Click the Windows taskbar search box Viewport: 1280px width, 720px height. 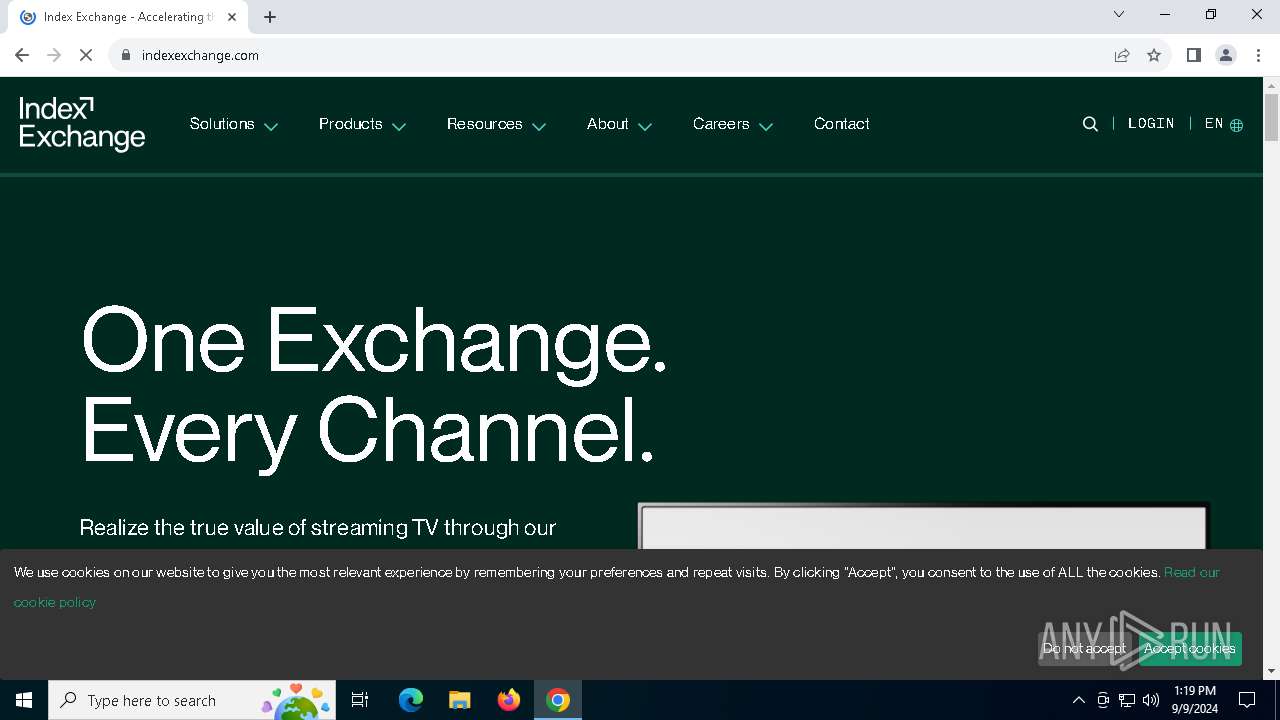coord(192,700)
